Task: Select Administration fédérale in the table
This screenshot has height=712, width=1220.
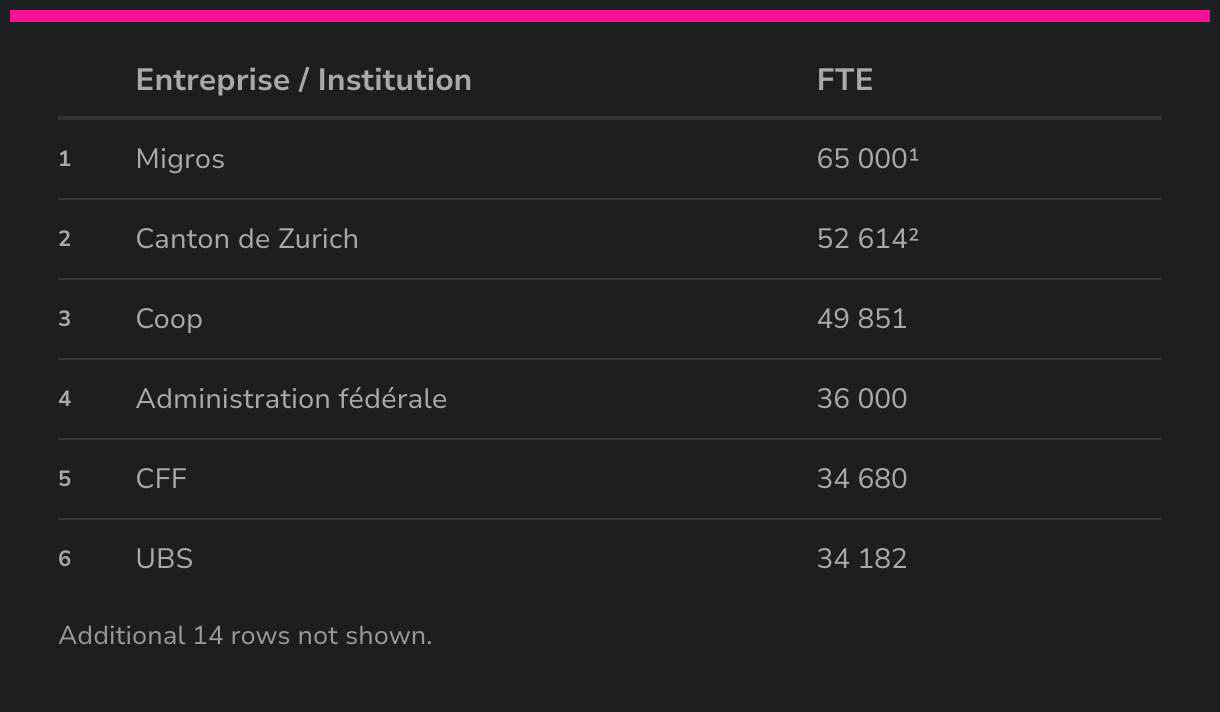Action: [x=291, y=399]
